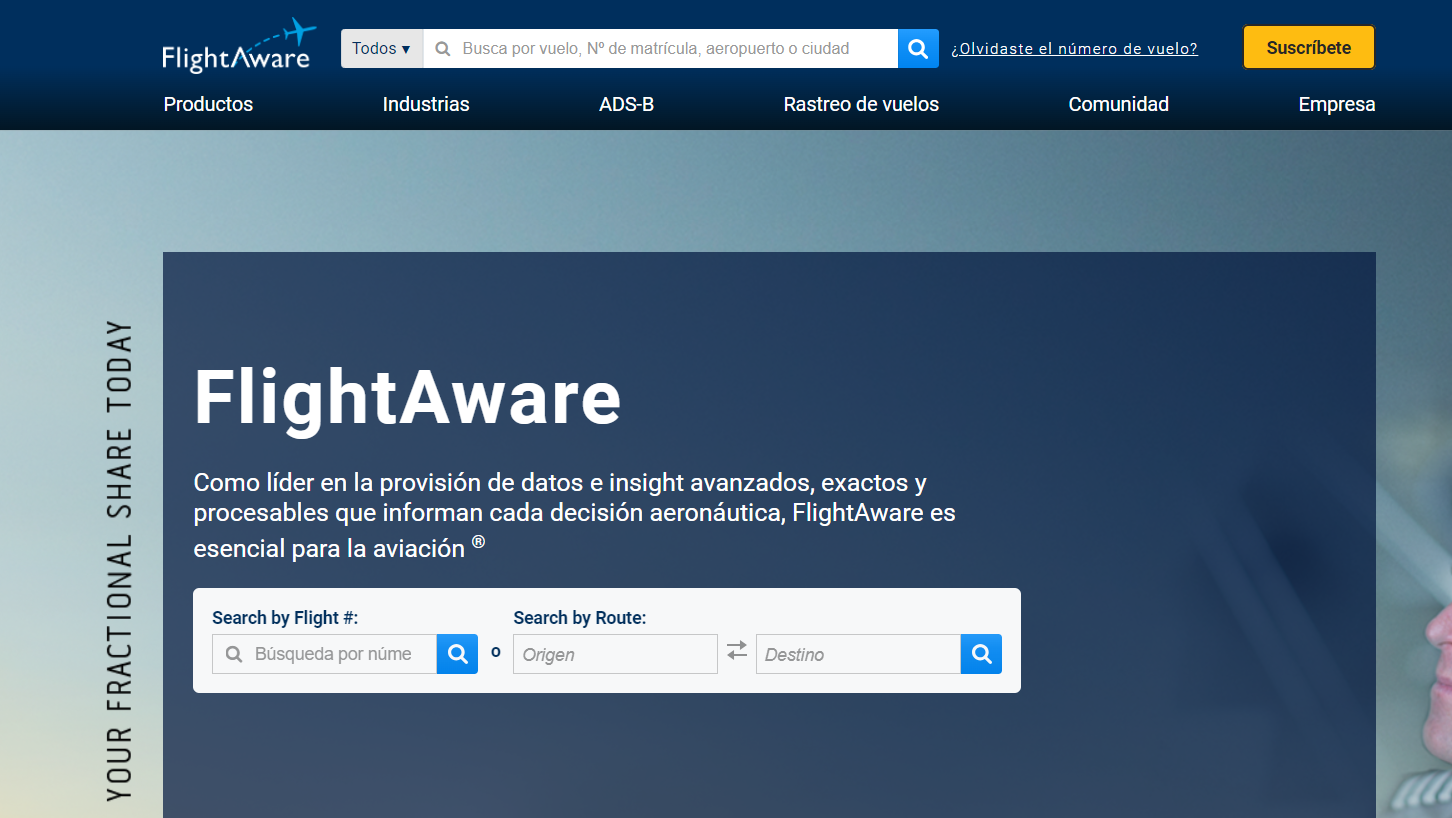The width and height of the screenshot is (1452, 818).
Task: Open the Rastreo de vuelos menu
Action: (x=861, y=104)
